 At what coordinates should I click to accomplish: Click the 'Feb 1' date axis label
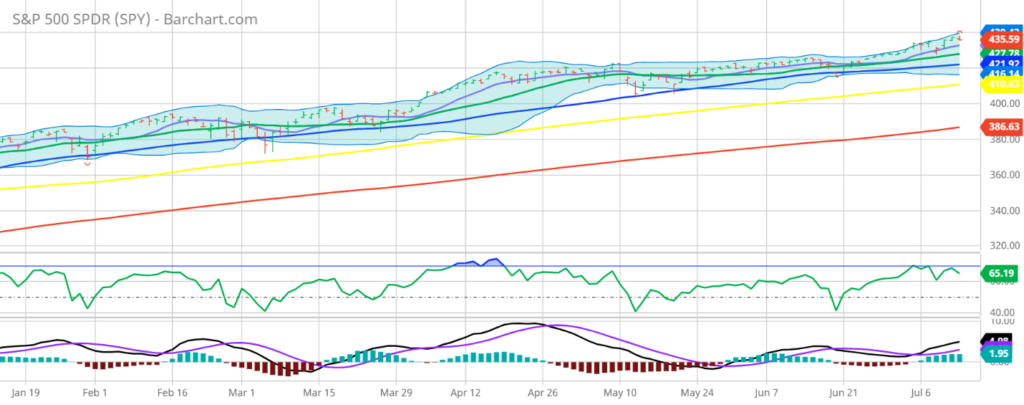[x=95, y=394]
